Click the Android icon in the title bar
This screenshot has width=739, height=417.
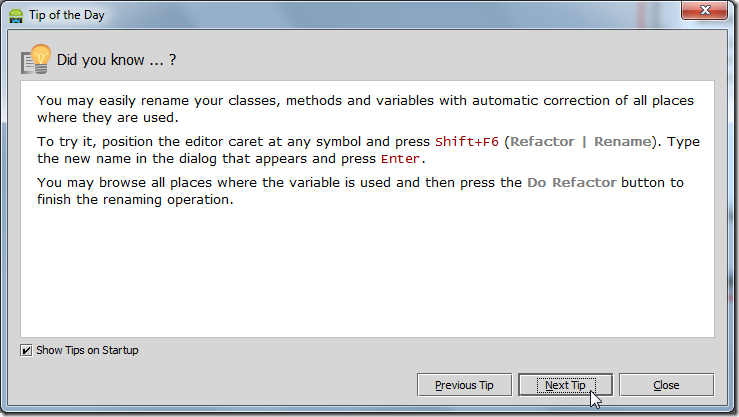(x=16, y=15)
